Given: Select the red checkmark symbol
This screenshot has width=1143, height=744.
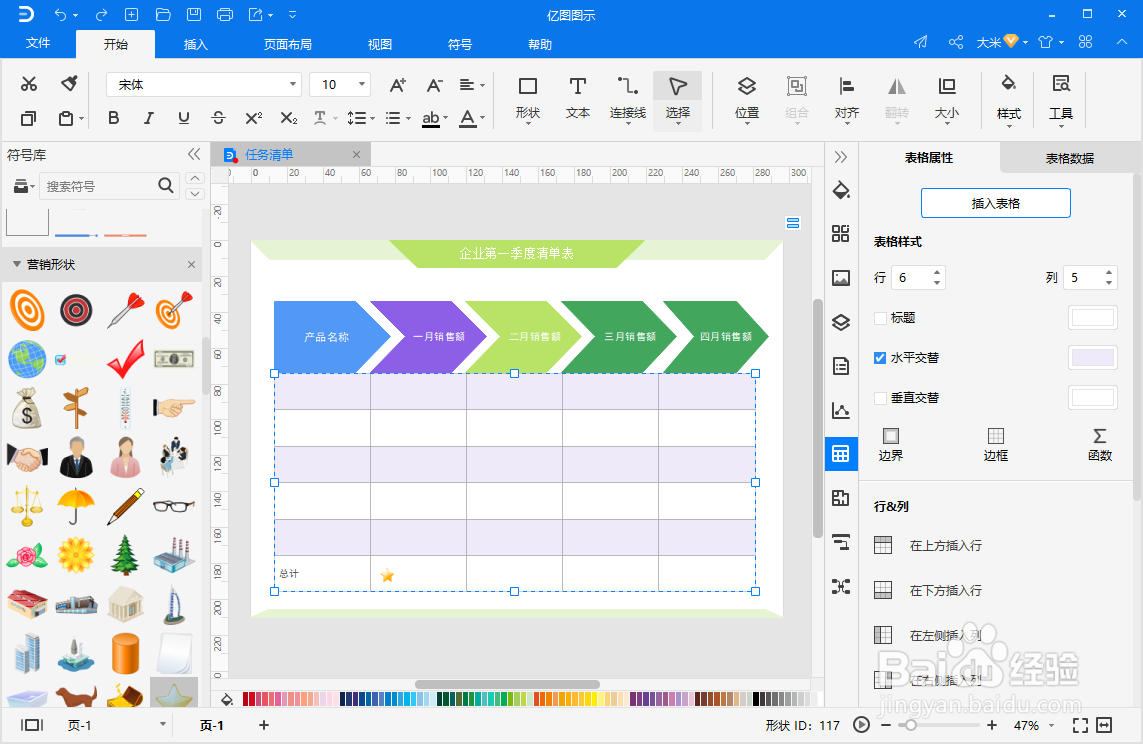Looking at the screenshot, I should tap(125, 359).
